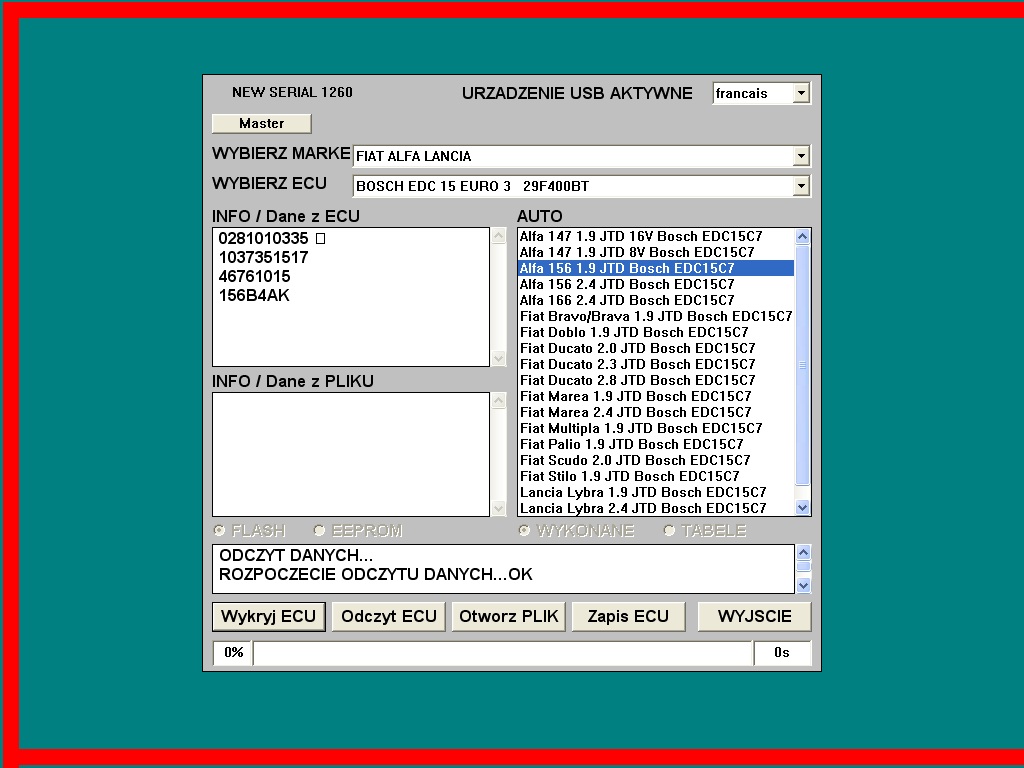Select Fiat Ducato 2.3 JTD entry
Screen dimensions: 1024x768
point(656,364)
